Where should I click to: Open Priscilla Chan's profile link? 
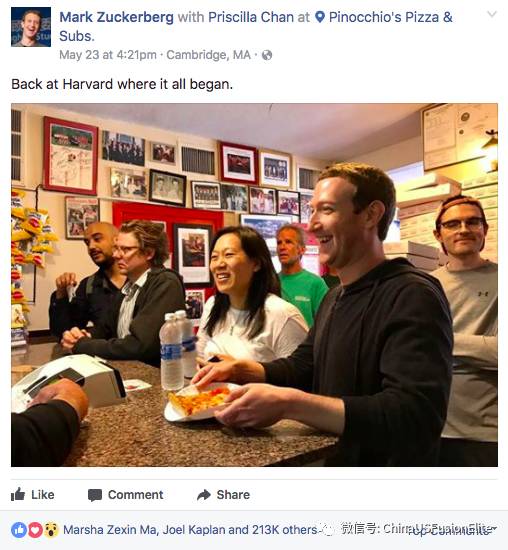251,17
